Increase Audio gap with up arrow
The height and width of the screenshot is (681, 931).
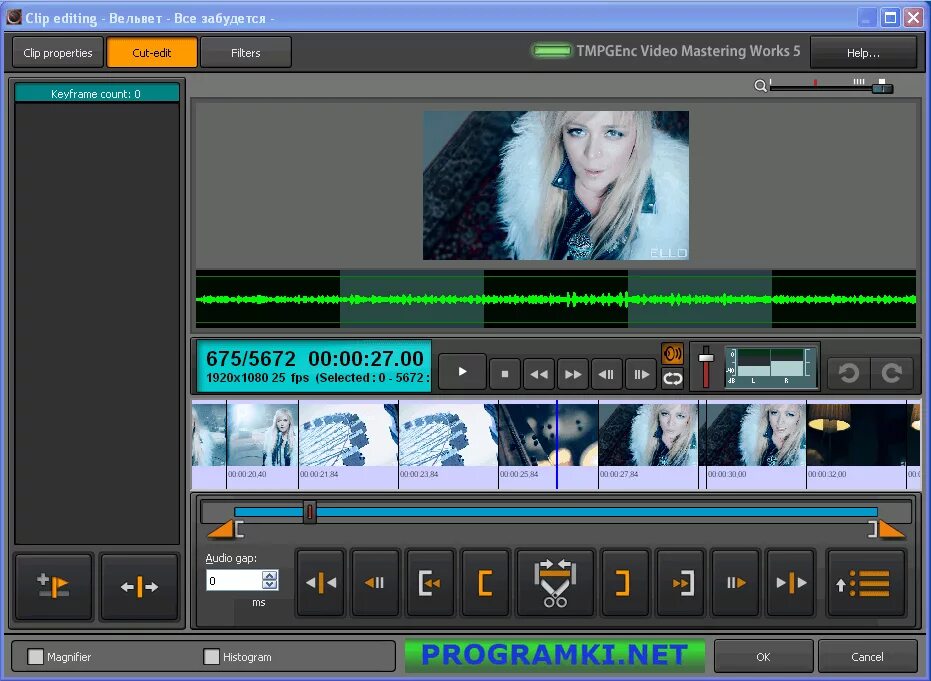pos(270,575)
